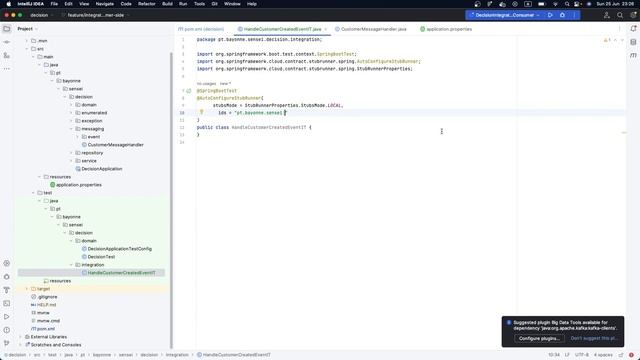Image resolution: width=640 pixels, height=360 pixels.
Task: Open the Project tool window icon
Action: point(7,29)
